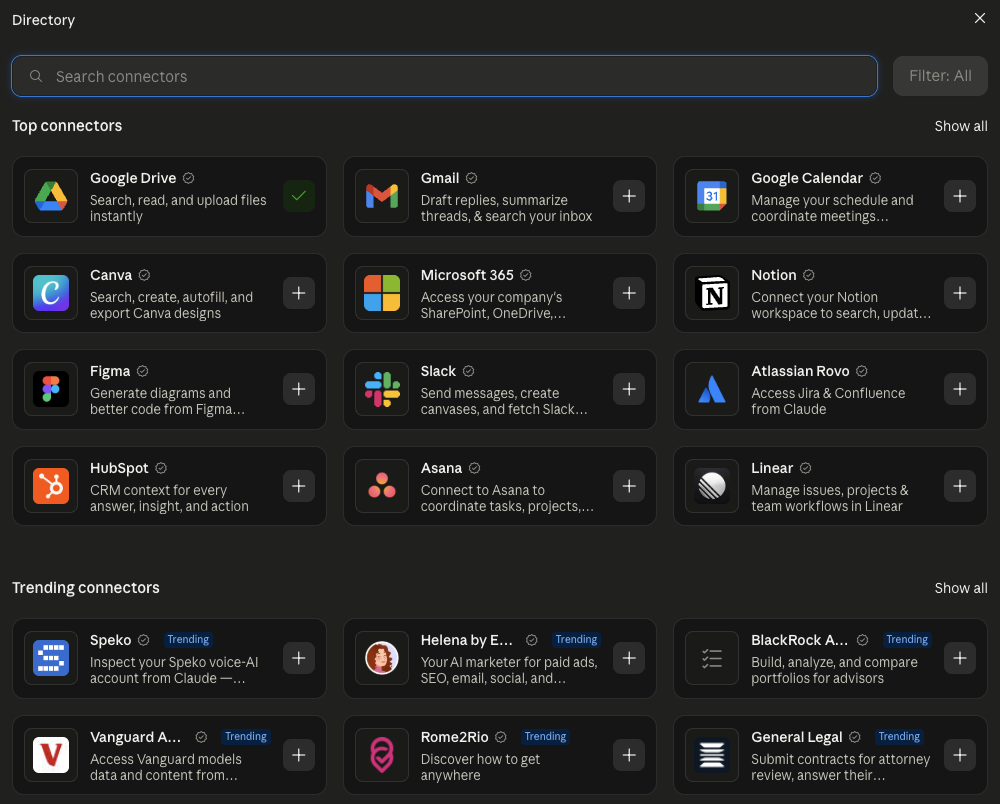This screenshot has height=804, width=1000.
Task: Close the Directory dialog
Action: (x=980, y=18)
